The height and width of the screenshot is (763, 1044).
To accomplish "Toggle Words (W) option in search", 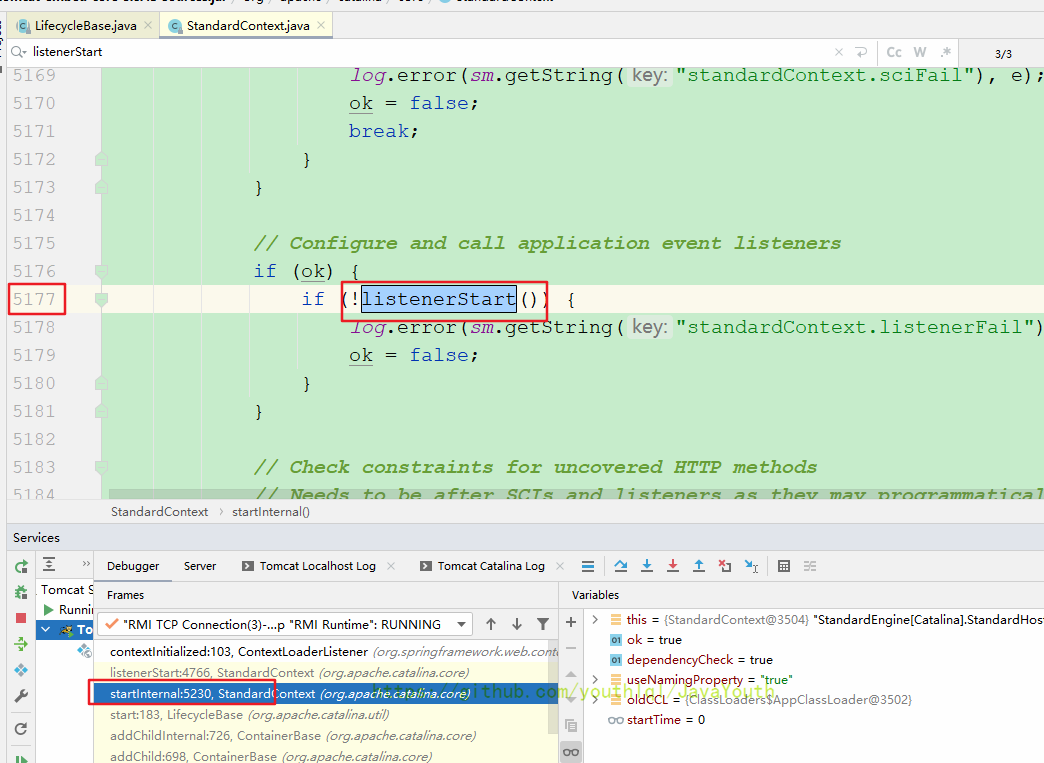I will 920,52.
